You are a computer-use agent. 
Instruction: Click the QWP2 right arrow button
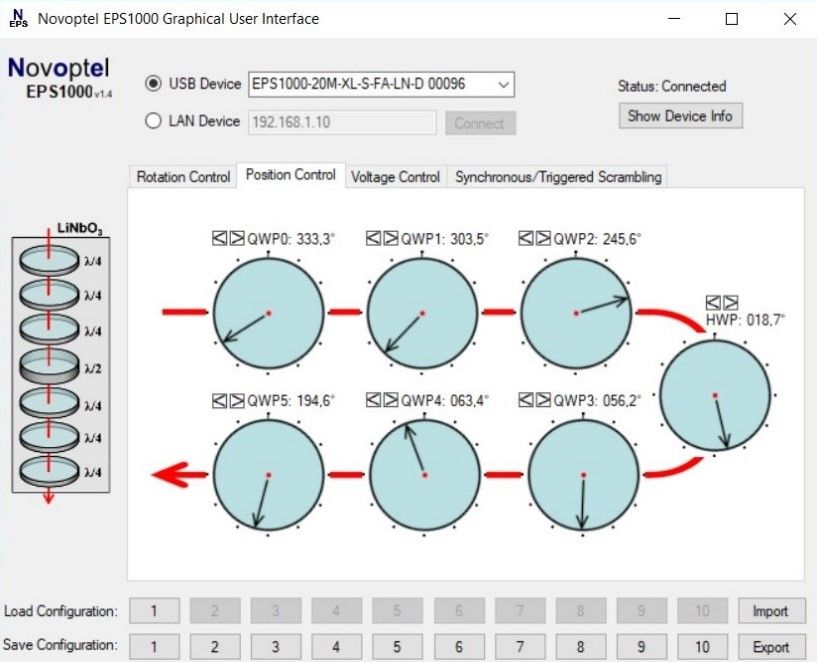click(543, 239)
